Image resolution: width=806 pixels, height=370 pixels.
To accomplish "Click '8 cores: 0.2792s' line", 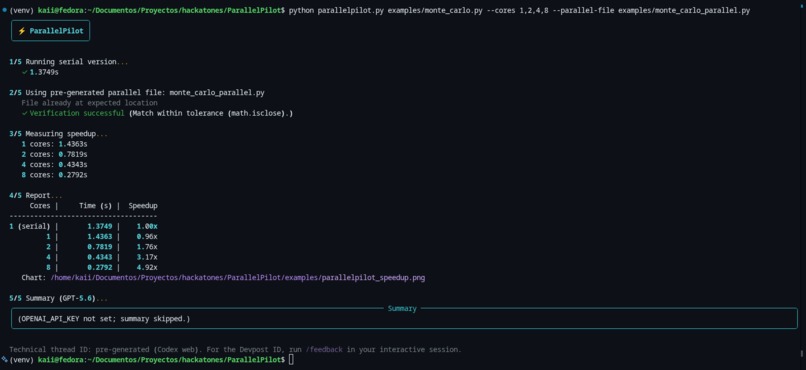I will pyautogui.click(x=54, y=175).
